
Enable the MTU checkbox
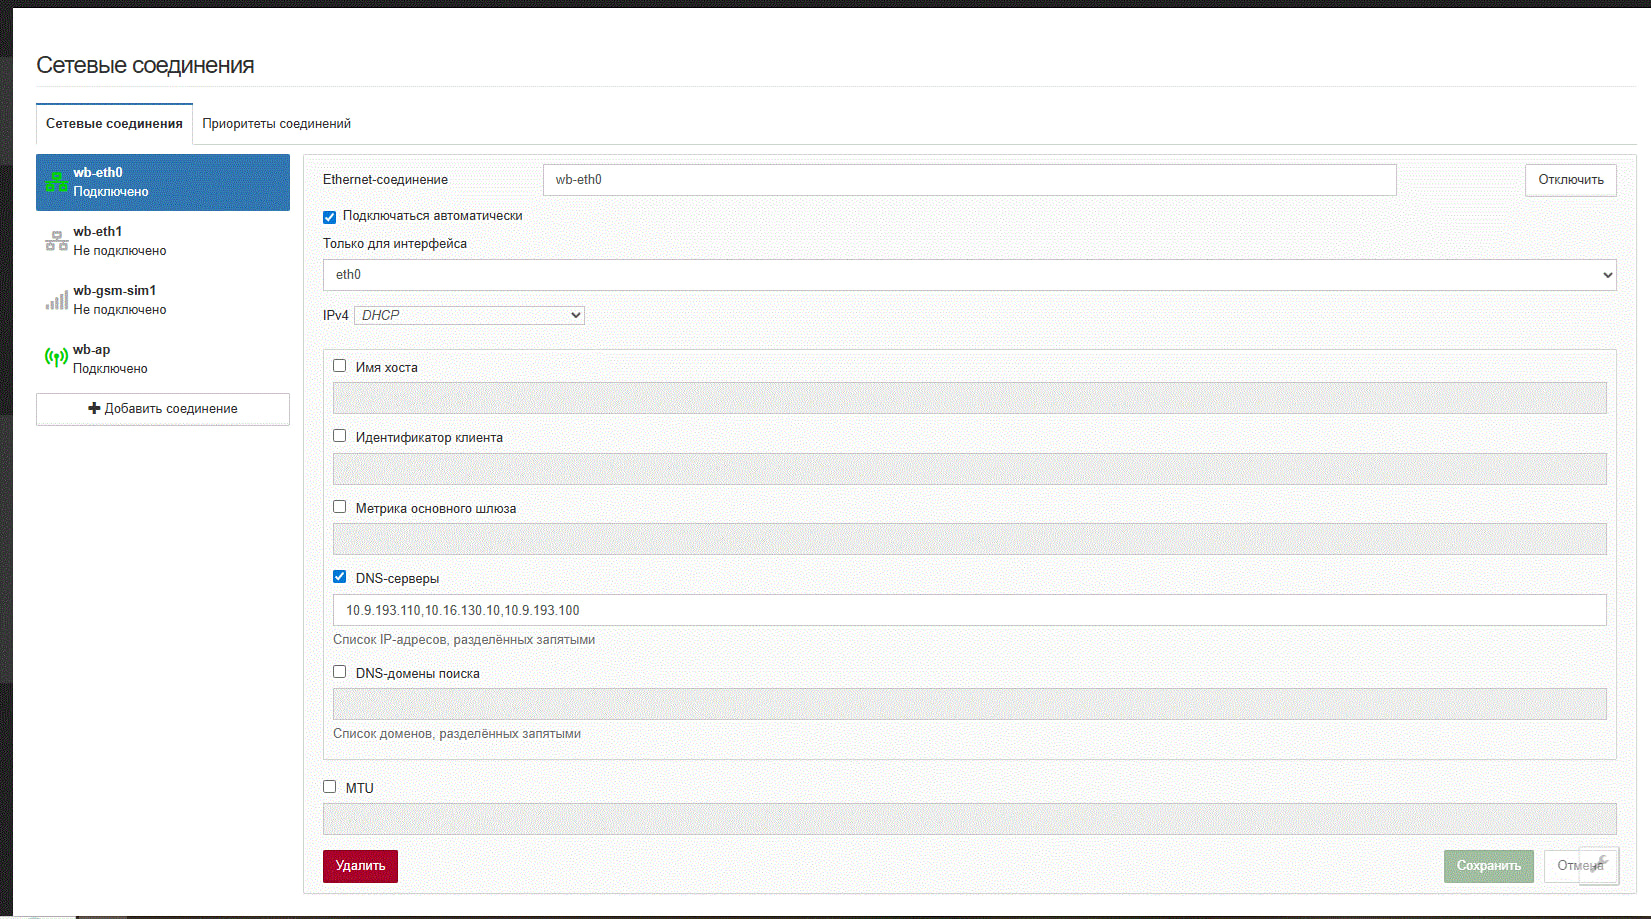330,787
